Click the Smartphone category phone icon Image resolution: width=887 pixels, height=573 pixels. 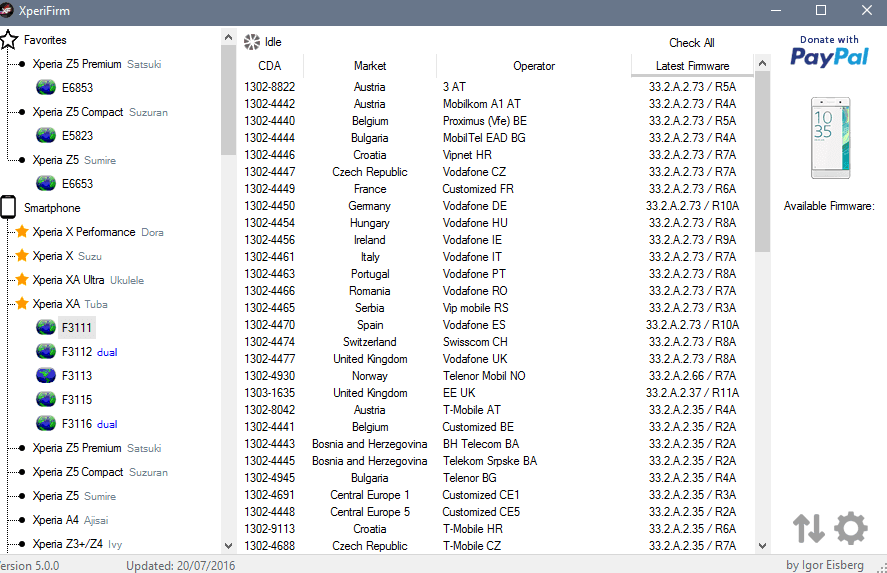click(8, 207)
